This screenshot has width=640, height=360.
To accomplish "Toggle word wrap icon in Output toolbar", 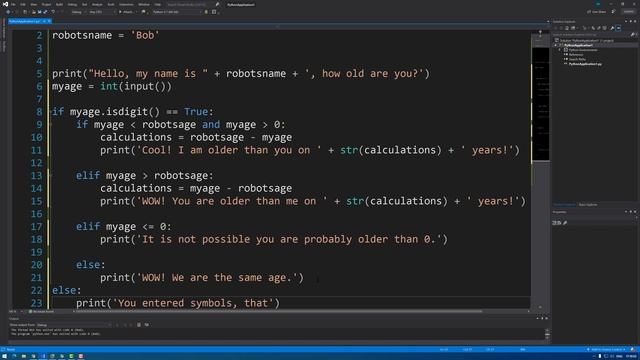I will pos(147,325).
